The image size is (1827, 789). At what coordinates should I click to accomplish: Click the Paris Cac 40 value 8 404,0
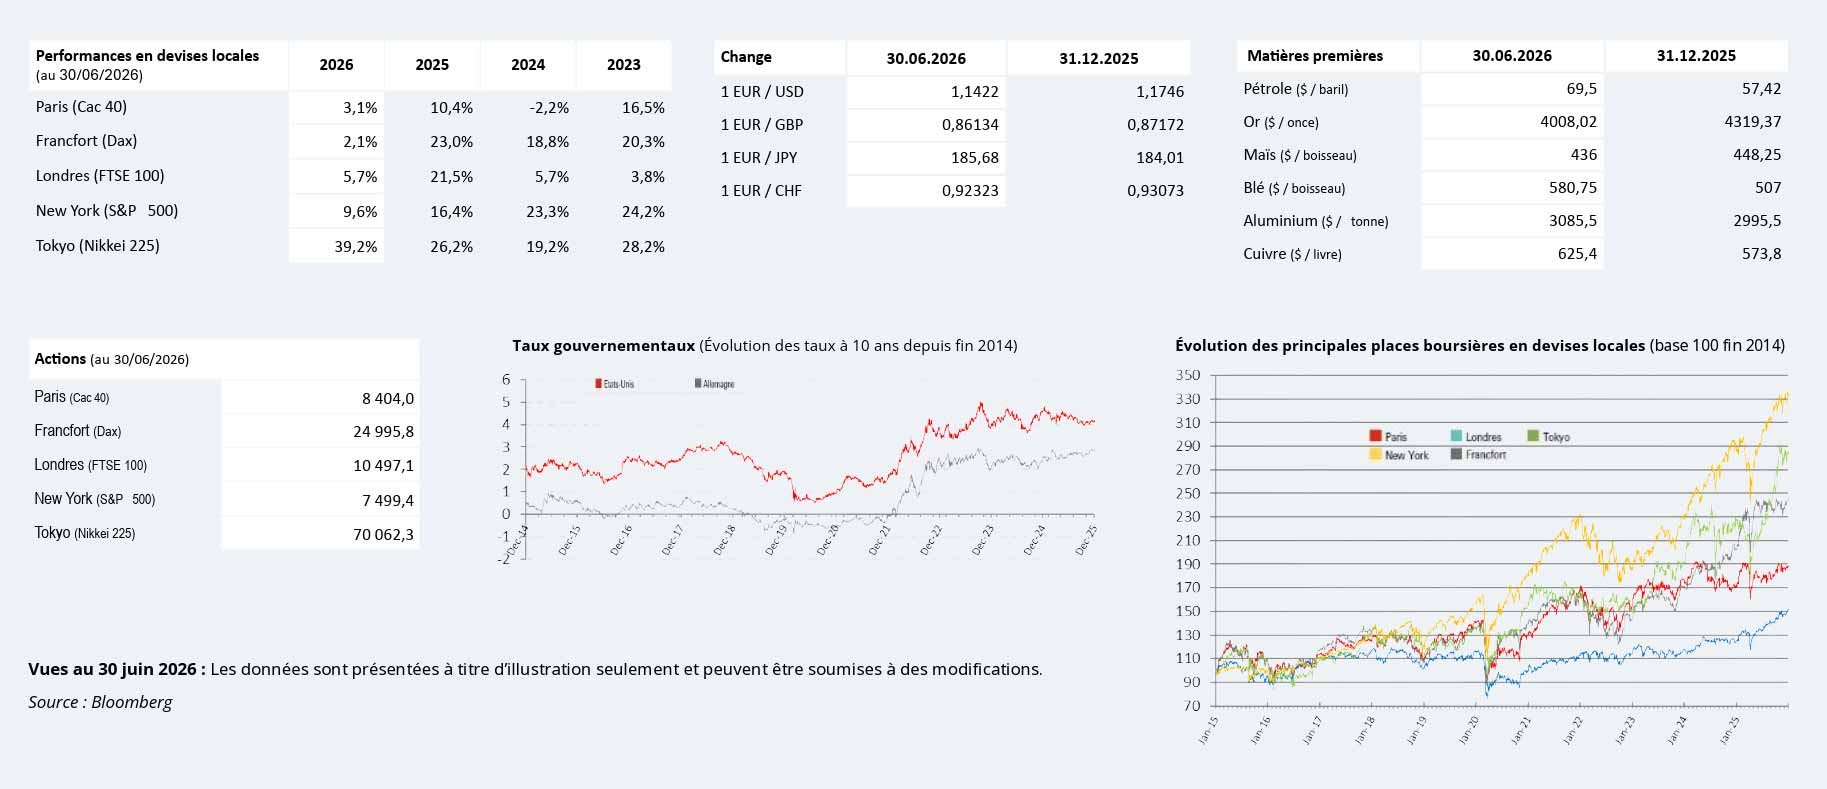tap(320, 398)
